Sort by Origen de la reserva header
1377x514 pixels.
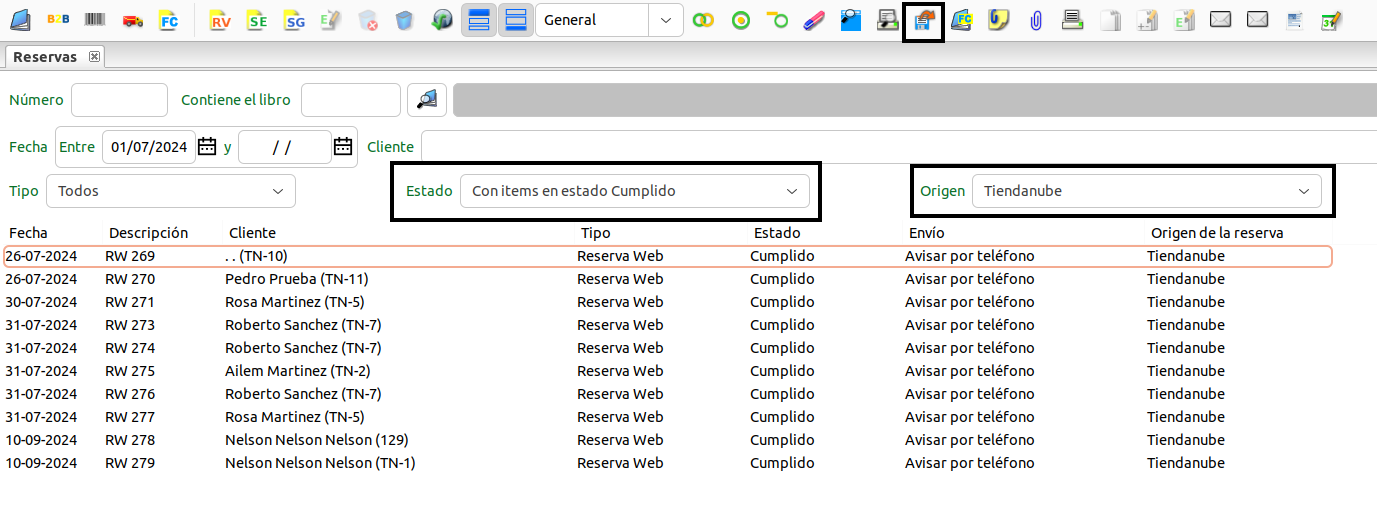point(1216,233)
